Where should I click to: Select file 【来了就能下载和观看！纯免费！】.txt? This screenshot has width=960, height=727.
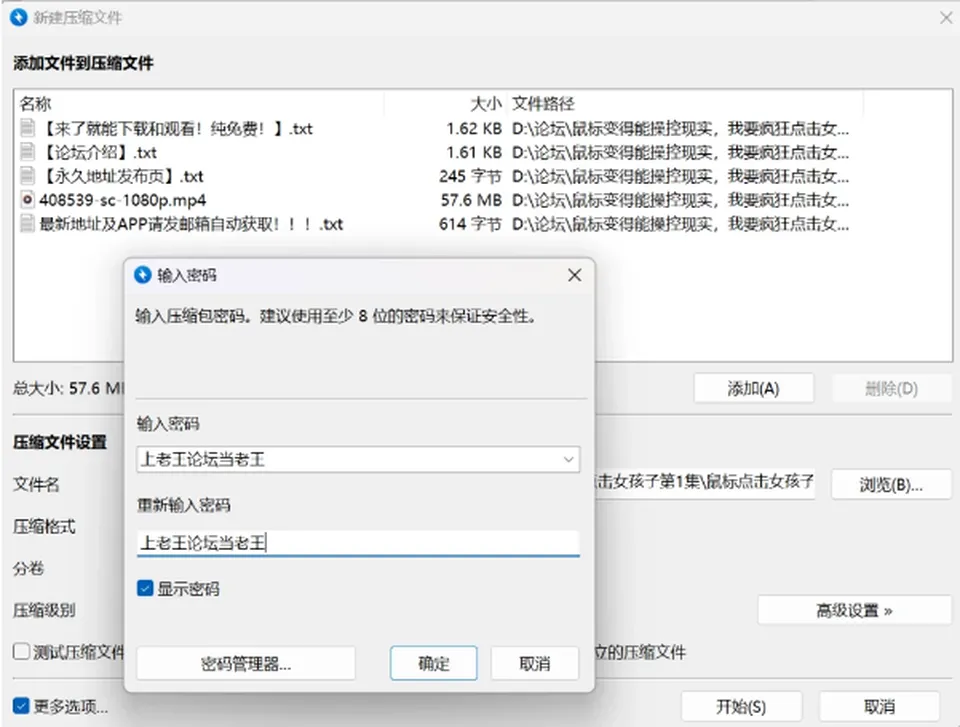click(176, 128)
